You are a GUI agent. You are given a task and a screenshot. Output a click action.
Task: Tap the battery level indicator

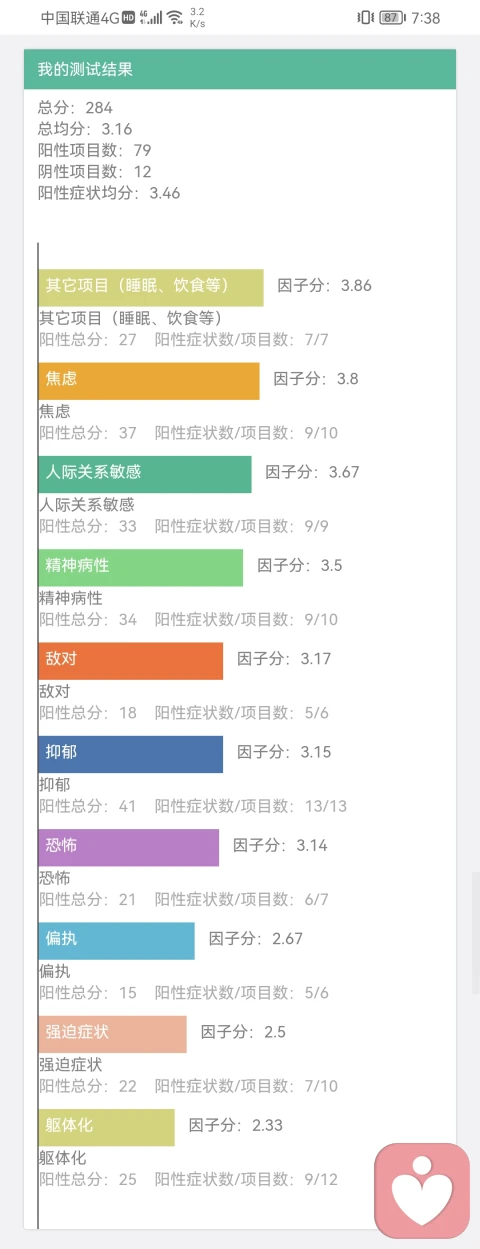click(392, 17)
